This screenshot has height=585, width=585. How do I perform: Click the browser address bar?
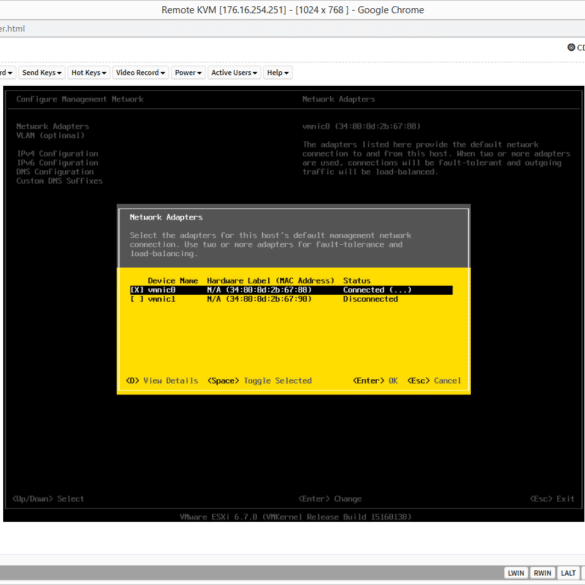pos(292,29)
